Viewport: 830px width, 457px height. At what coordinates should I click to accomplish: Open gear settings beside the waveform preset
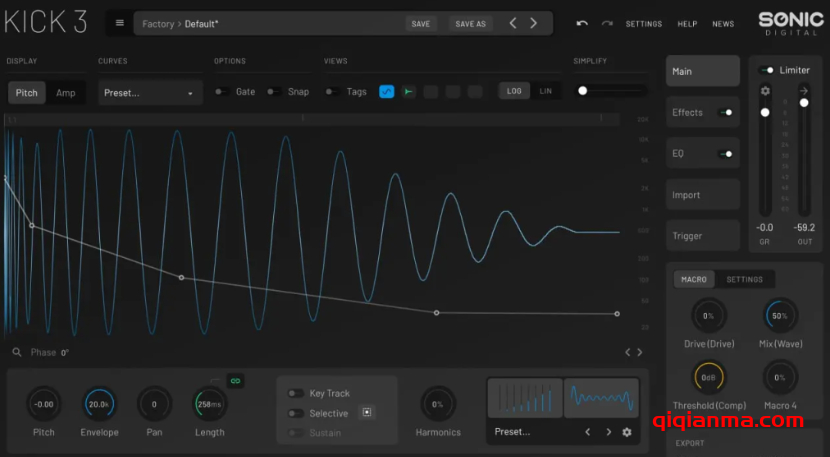627,432
